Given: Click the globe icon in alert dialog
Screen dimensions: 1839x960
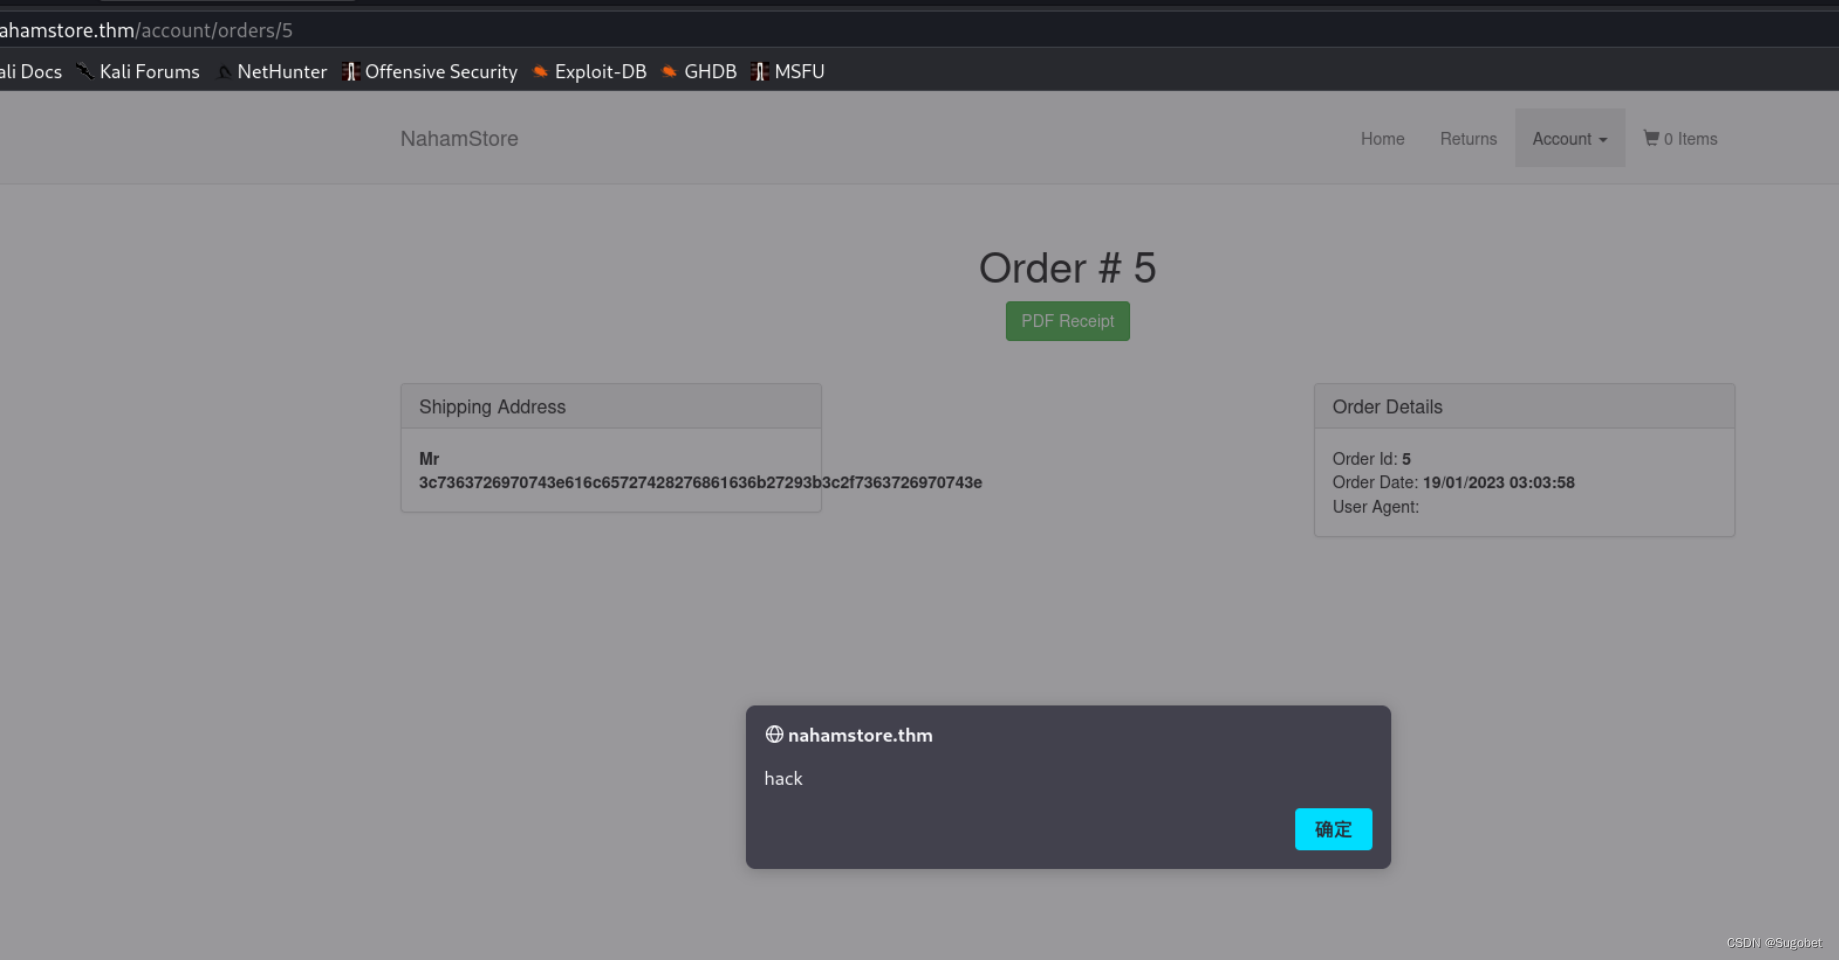Looking at the screenshot, I should (774, 734).
